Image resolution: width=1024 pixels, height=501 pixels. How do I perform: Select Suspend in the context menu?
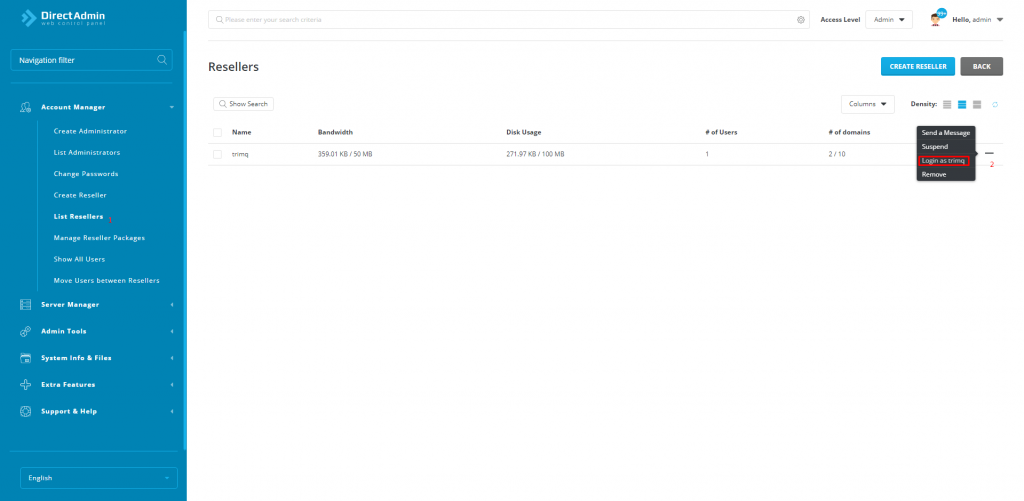pos(934,146)
